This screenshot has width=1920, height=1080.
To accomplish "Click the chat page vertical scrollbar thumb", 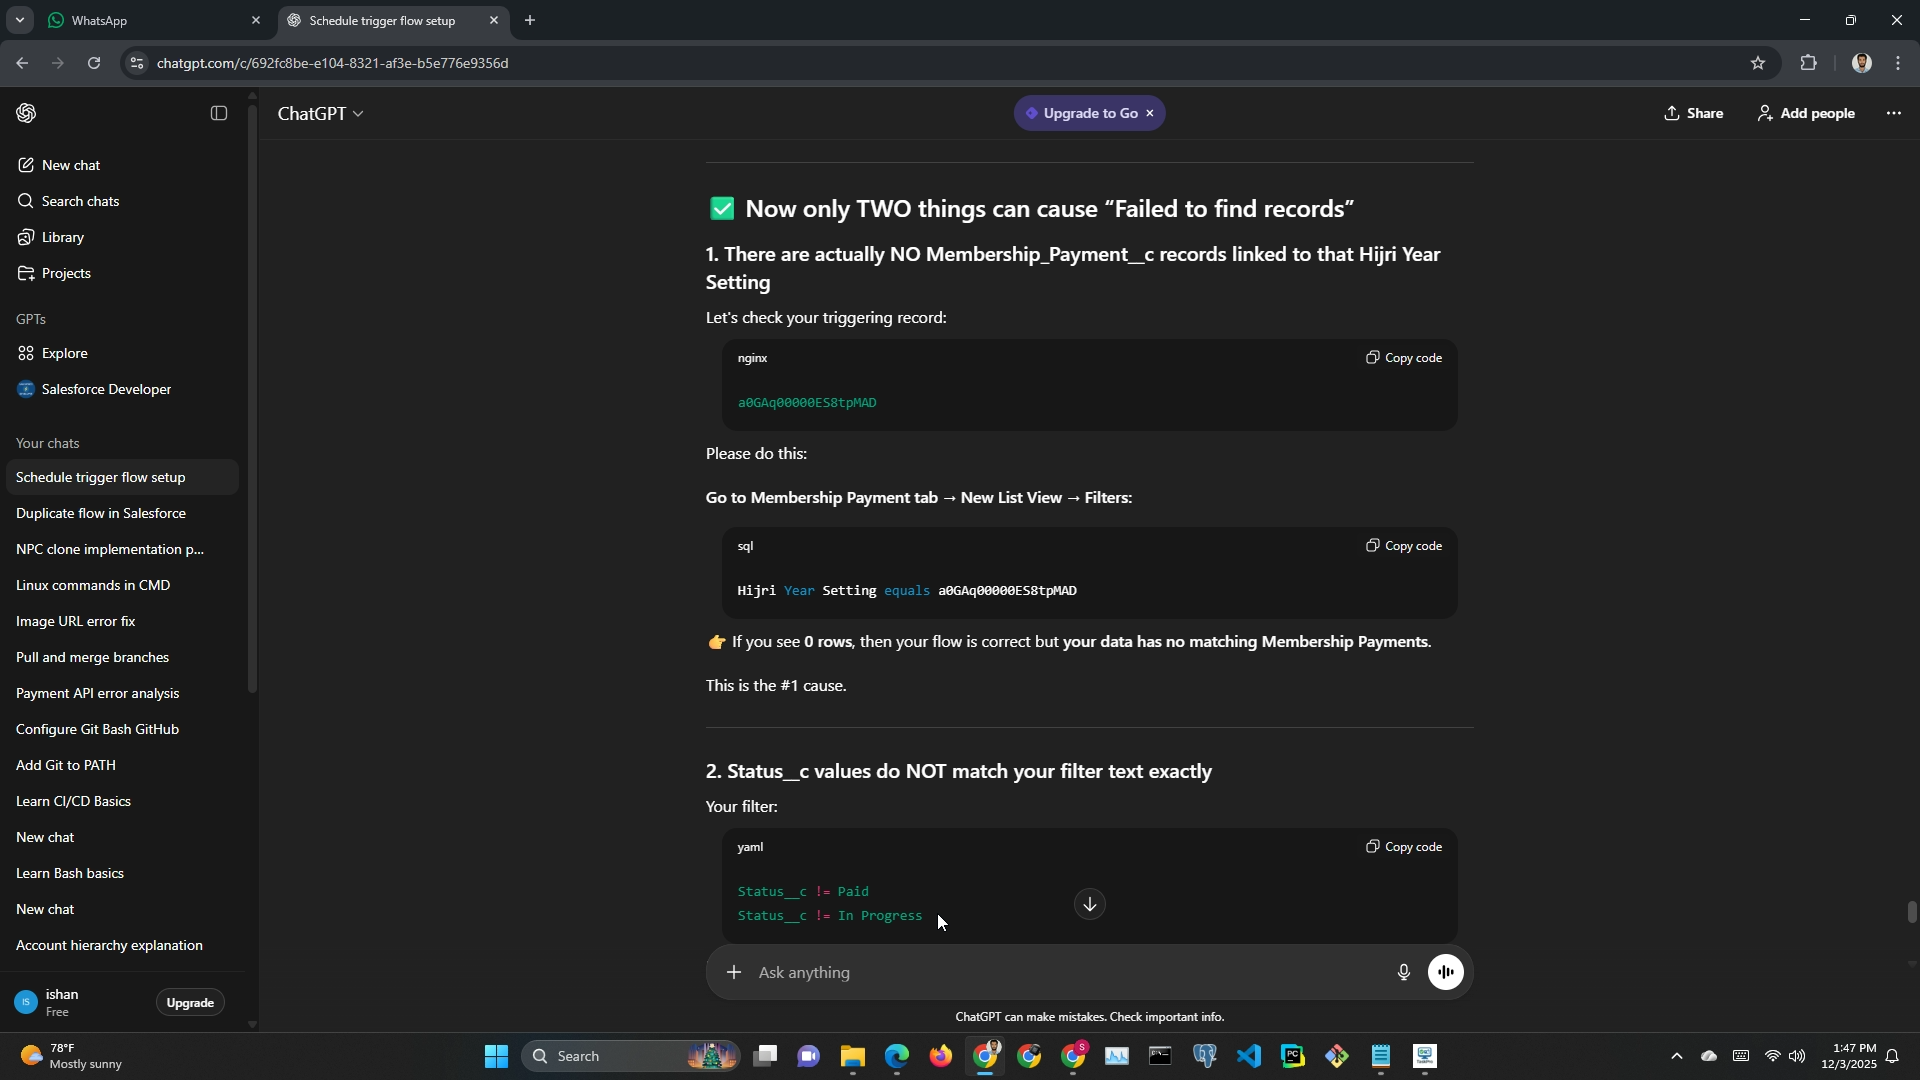I will [1911, 912].
